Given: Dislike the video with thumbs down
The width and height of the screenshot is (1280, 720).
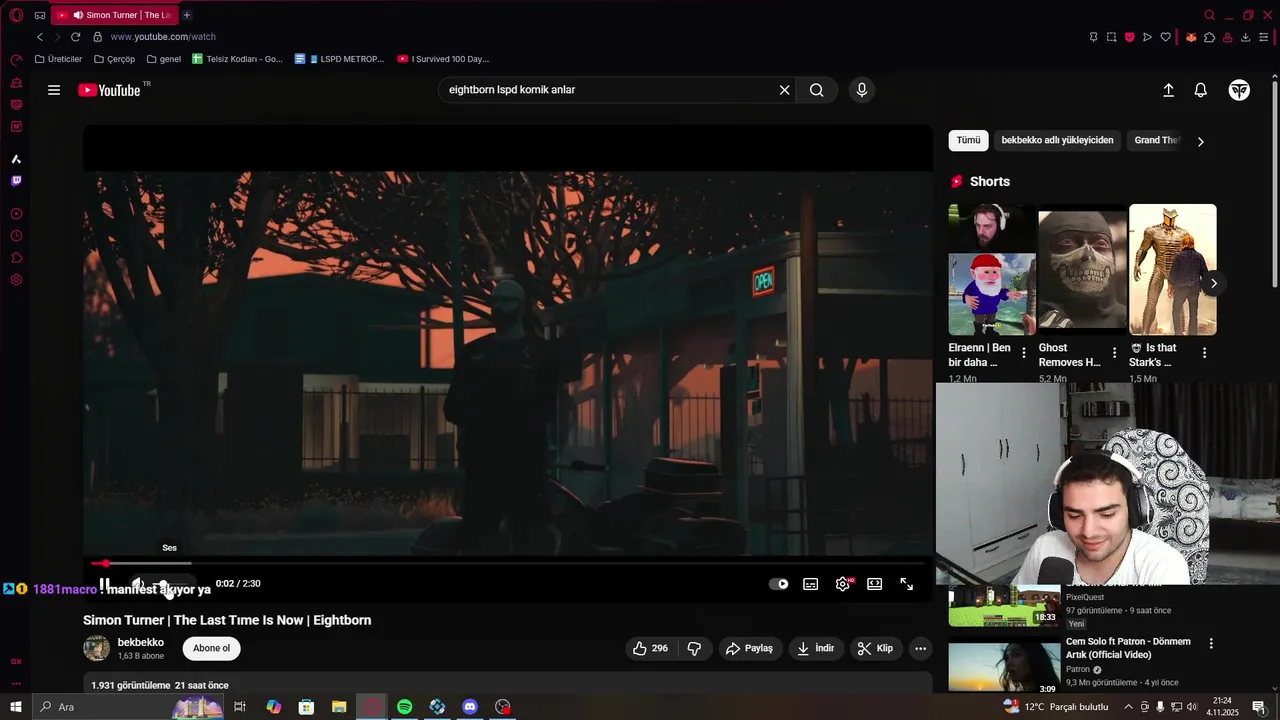Looking at the screenshot, I should (694, 648).
